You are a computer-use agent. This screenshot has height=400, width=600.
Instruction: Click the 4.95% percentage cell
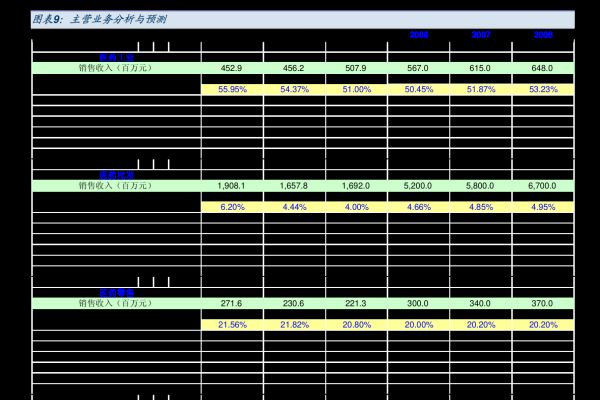click(x=542, y=207)
